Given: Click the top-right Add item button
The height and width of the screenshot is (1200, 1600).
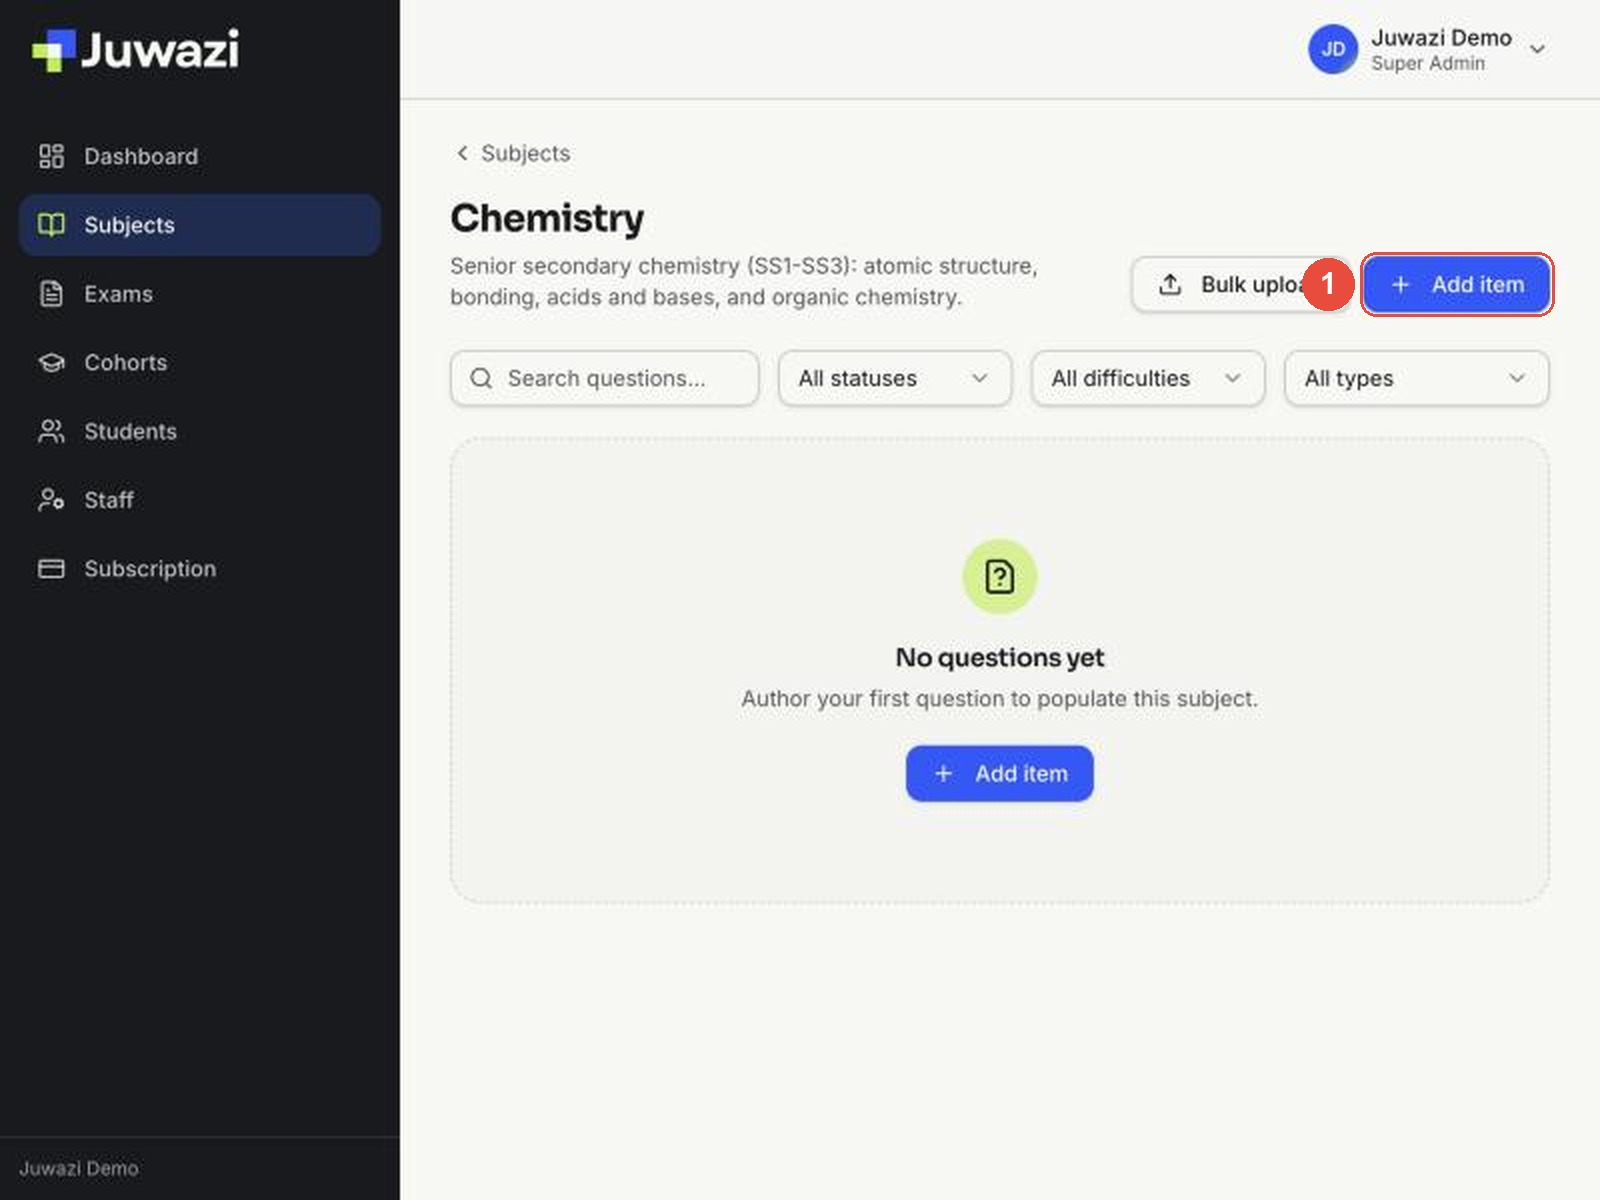Looking at the screenshot, I should [1457, 285].
